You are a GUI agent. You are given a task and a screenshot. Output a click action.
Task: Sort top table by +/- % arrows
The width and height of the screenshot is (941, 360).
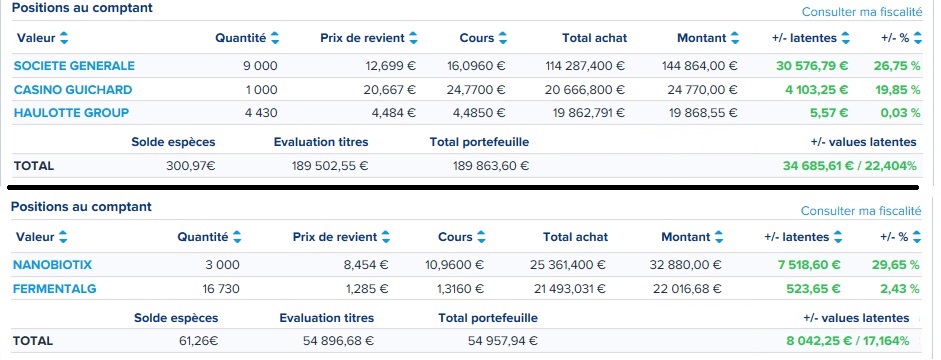pos(918,38)
